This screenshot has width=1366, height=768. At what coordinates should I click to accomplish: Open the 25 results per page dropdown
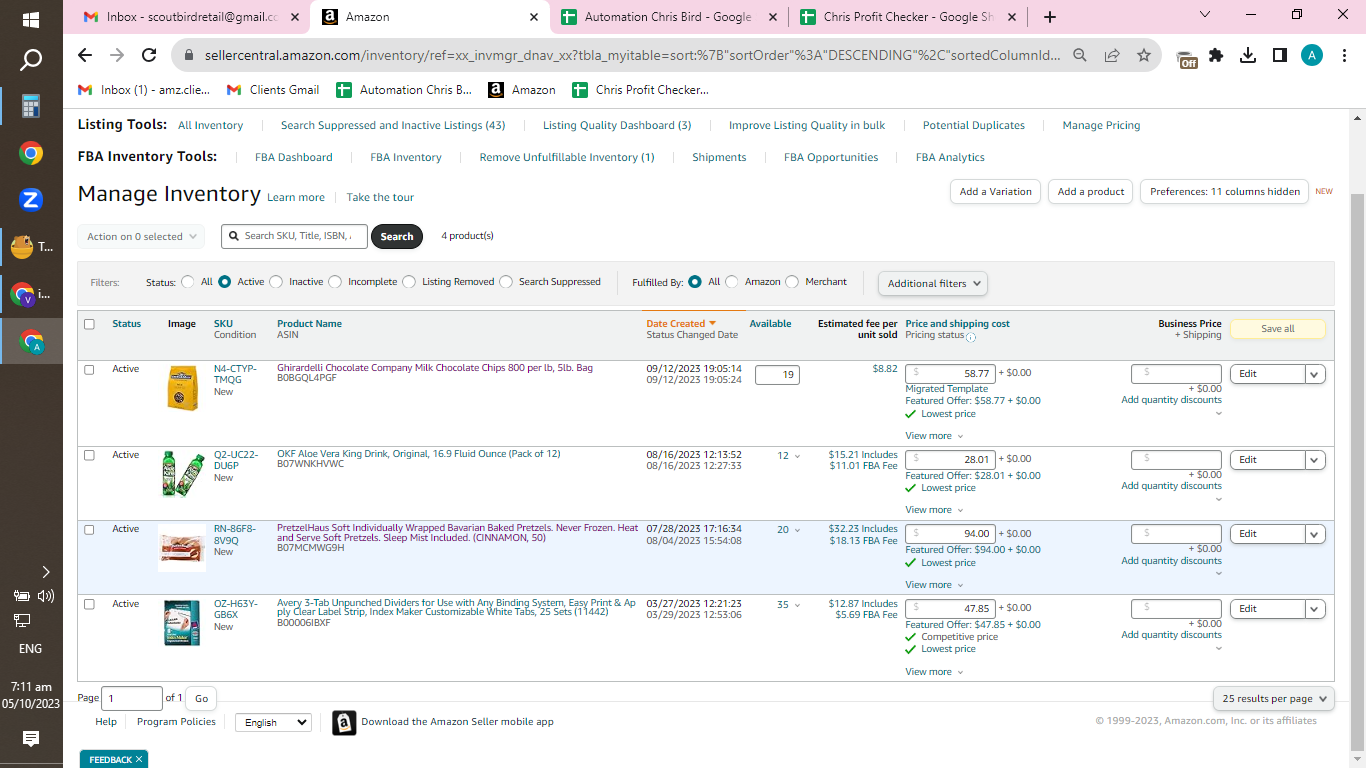coord(1273,699)
